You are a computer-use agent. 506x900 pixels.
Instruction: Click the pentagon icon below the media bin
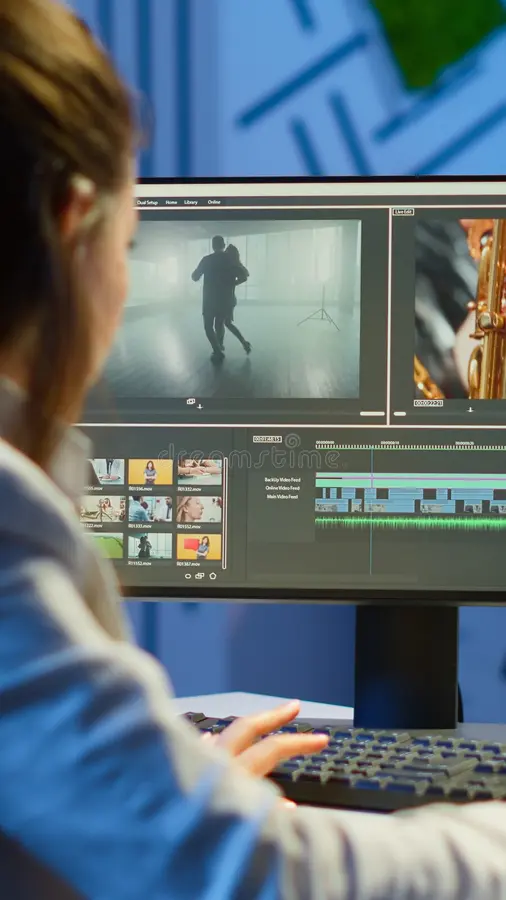click(213, 576)
